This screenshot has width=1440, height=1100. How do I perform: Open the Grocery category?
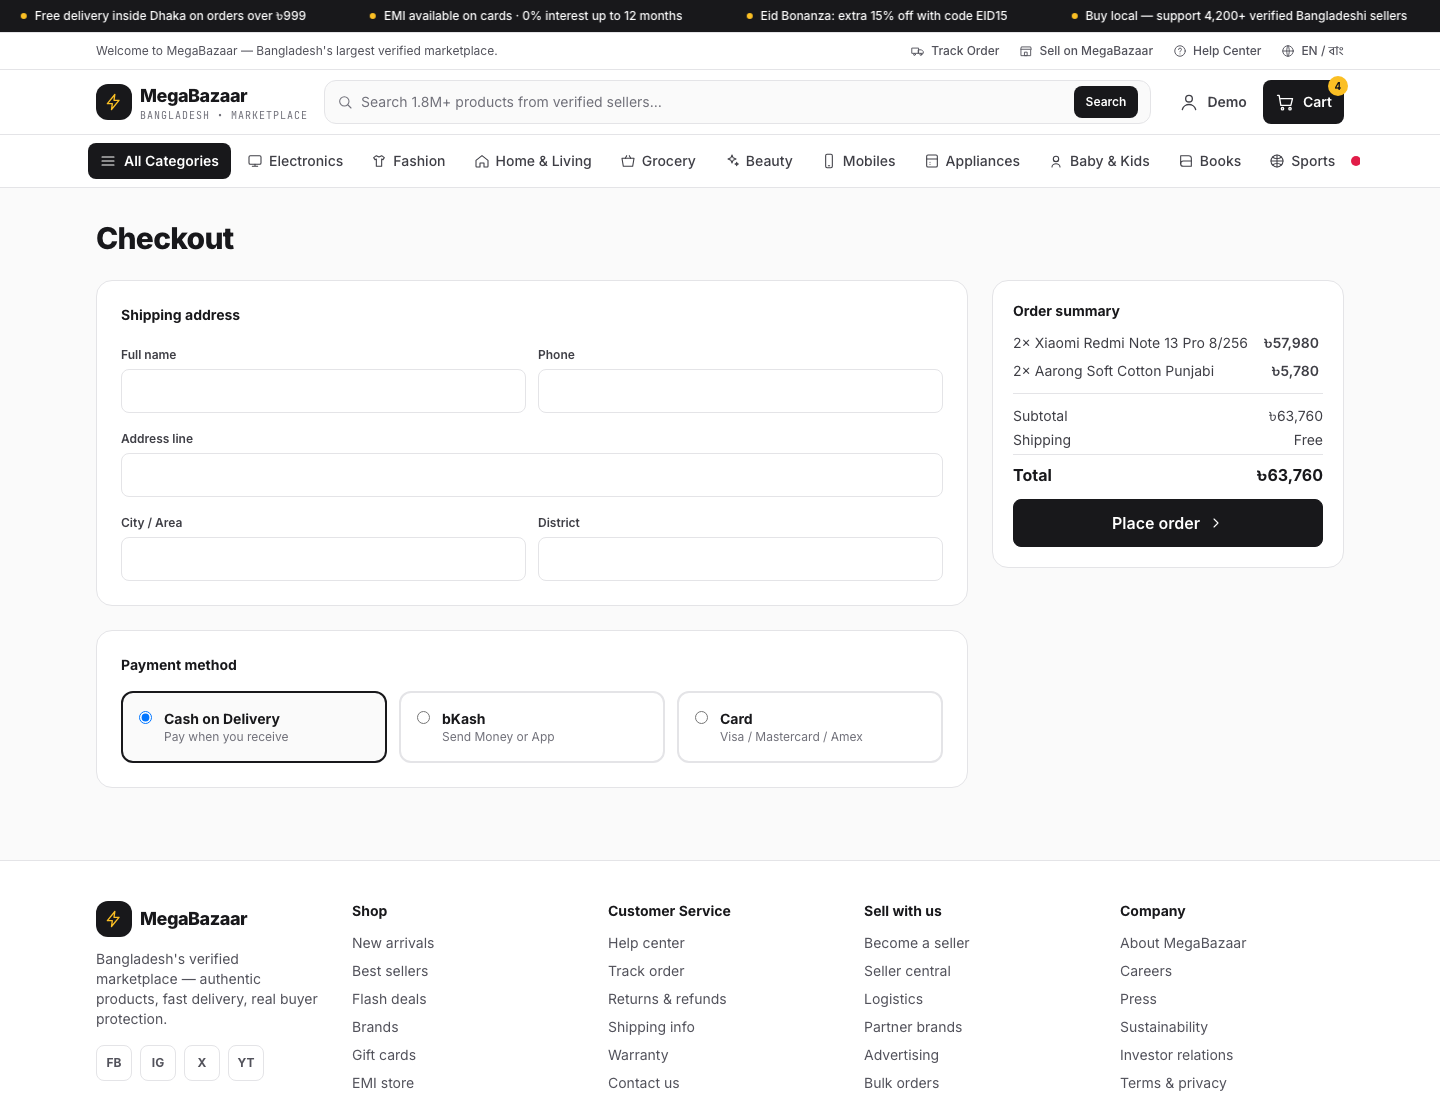click(x=658, y=161)
